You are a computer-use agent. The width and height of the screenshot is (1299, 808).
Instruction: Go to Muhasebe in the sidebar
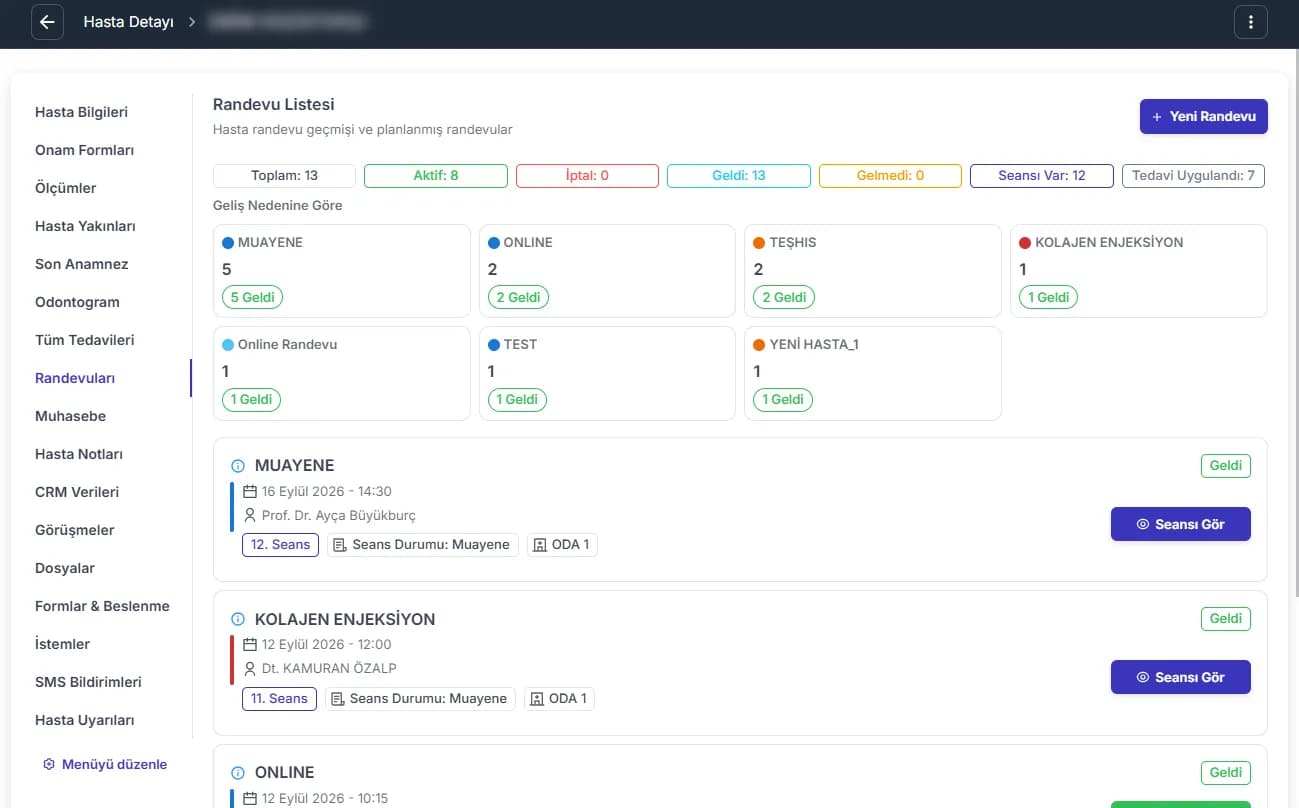coord(70,416)
